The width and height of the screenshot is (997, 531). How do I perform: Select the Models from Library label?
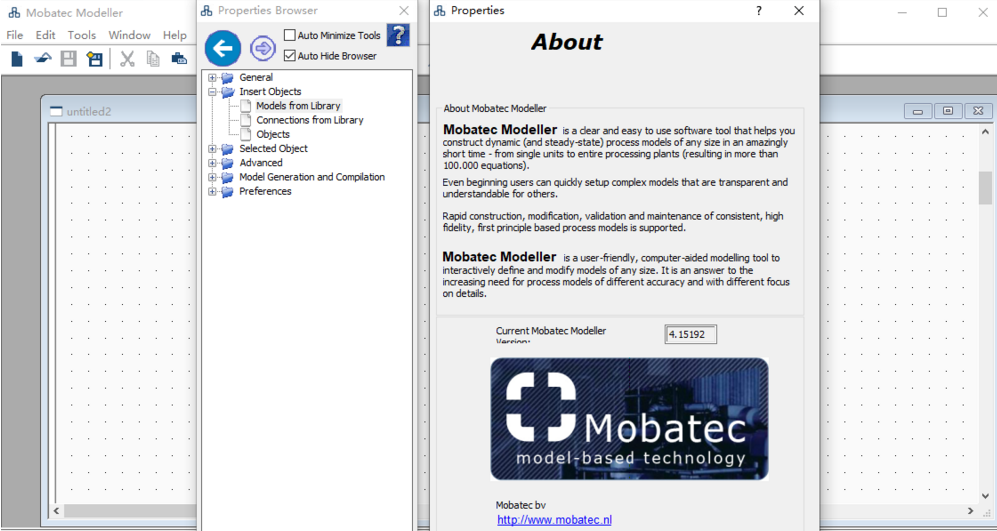click(298, 106)
